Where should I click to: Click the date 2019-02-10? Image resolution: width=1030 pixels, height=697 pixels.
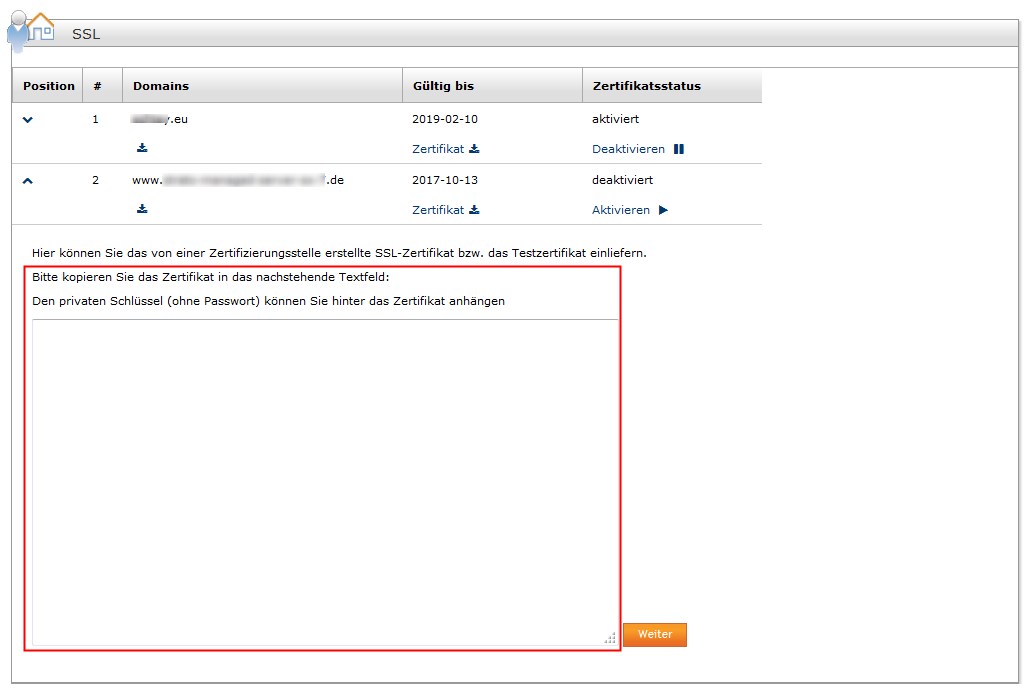pyautogui.click(x=445, y=120)
